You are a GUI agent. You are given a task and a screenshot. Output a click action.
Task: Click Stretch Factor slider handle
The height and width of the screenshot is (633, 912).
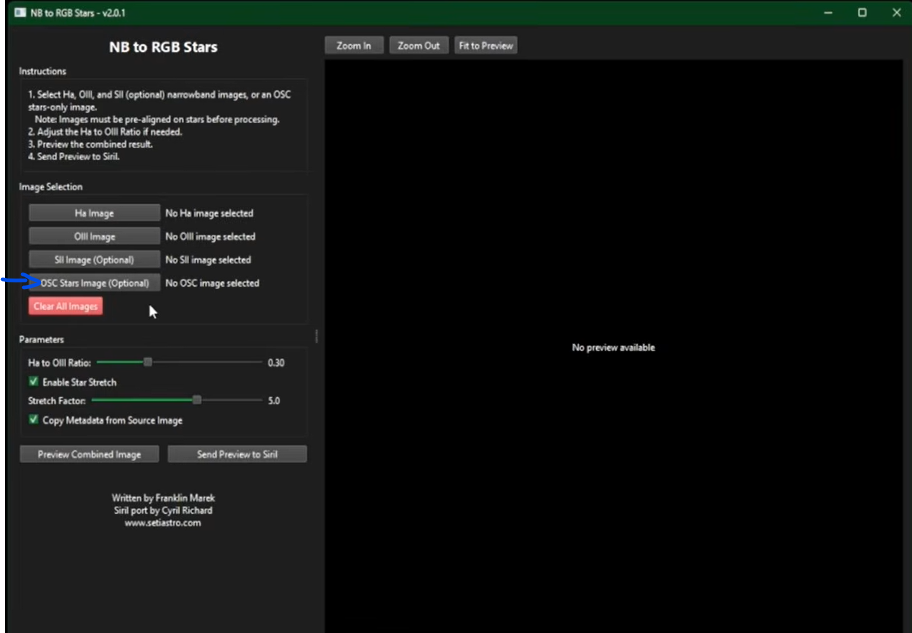(197, 400)
